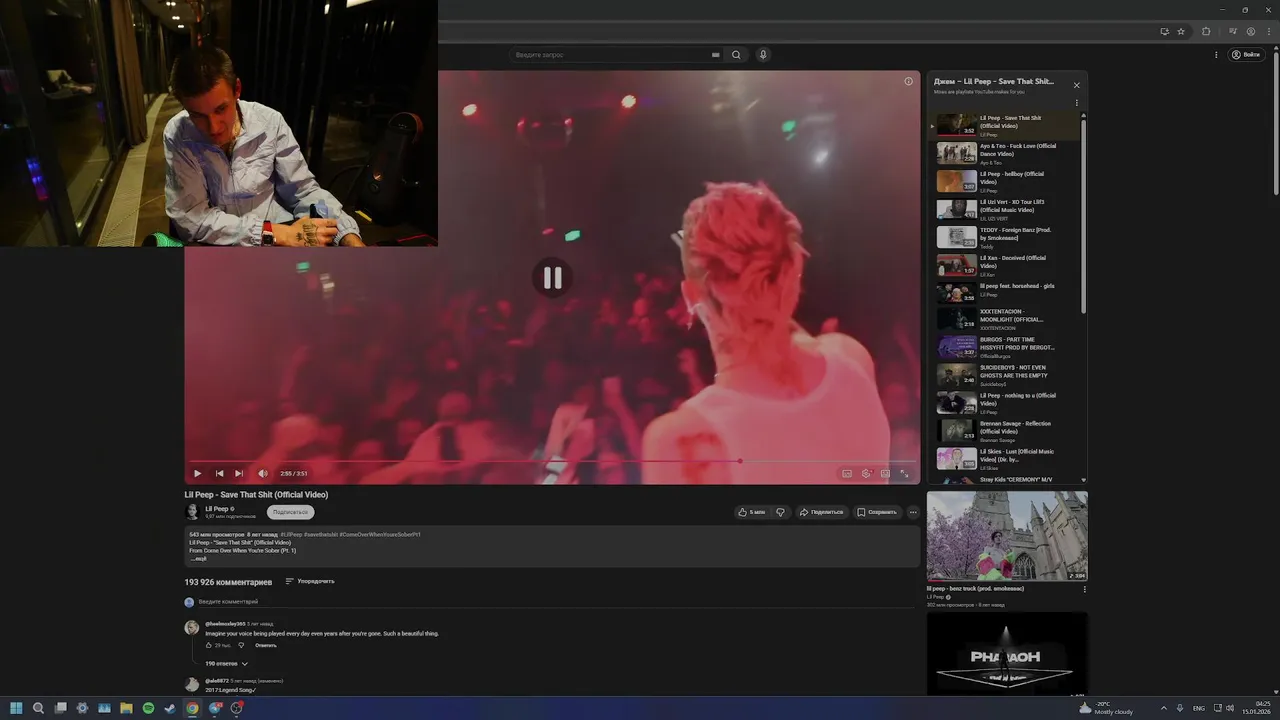Open more actions menu beside Сохранить
Image resolution: width=1280 pixels, height=720 pixels.
912,512
